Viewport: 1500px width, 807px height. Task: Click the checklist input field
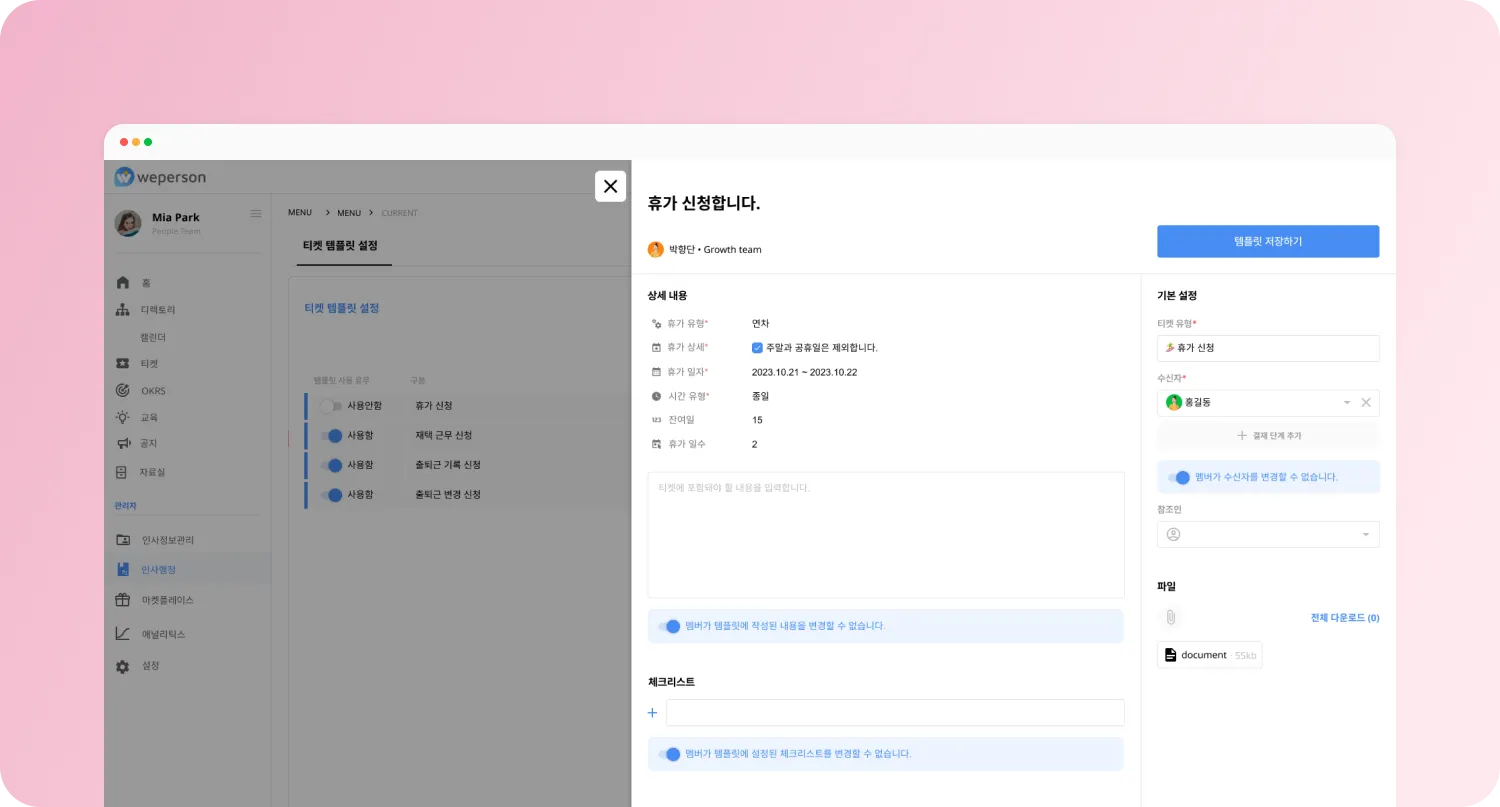point(895,713)
